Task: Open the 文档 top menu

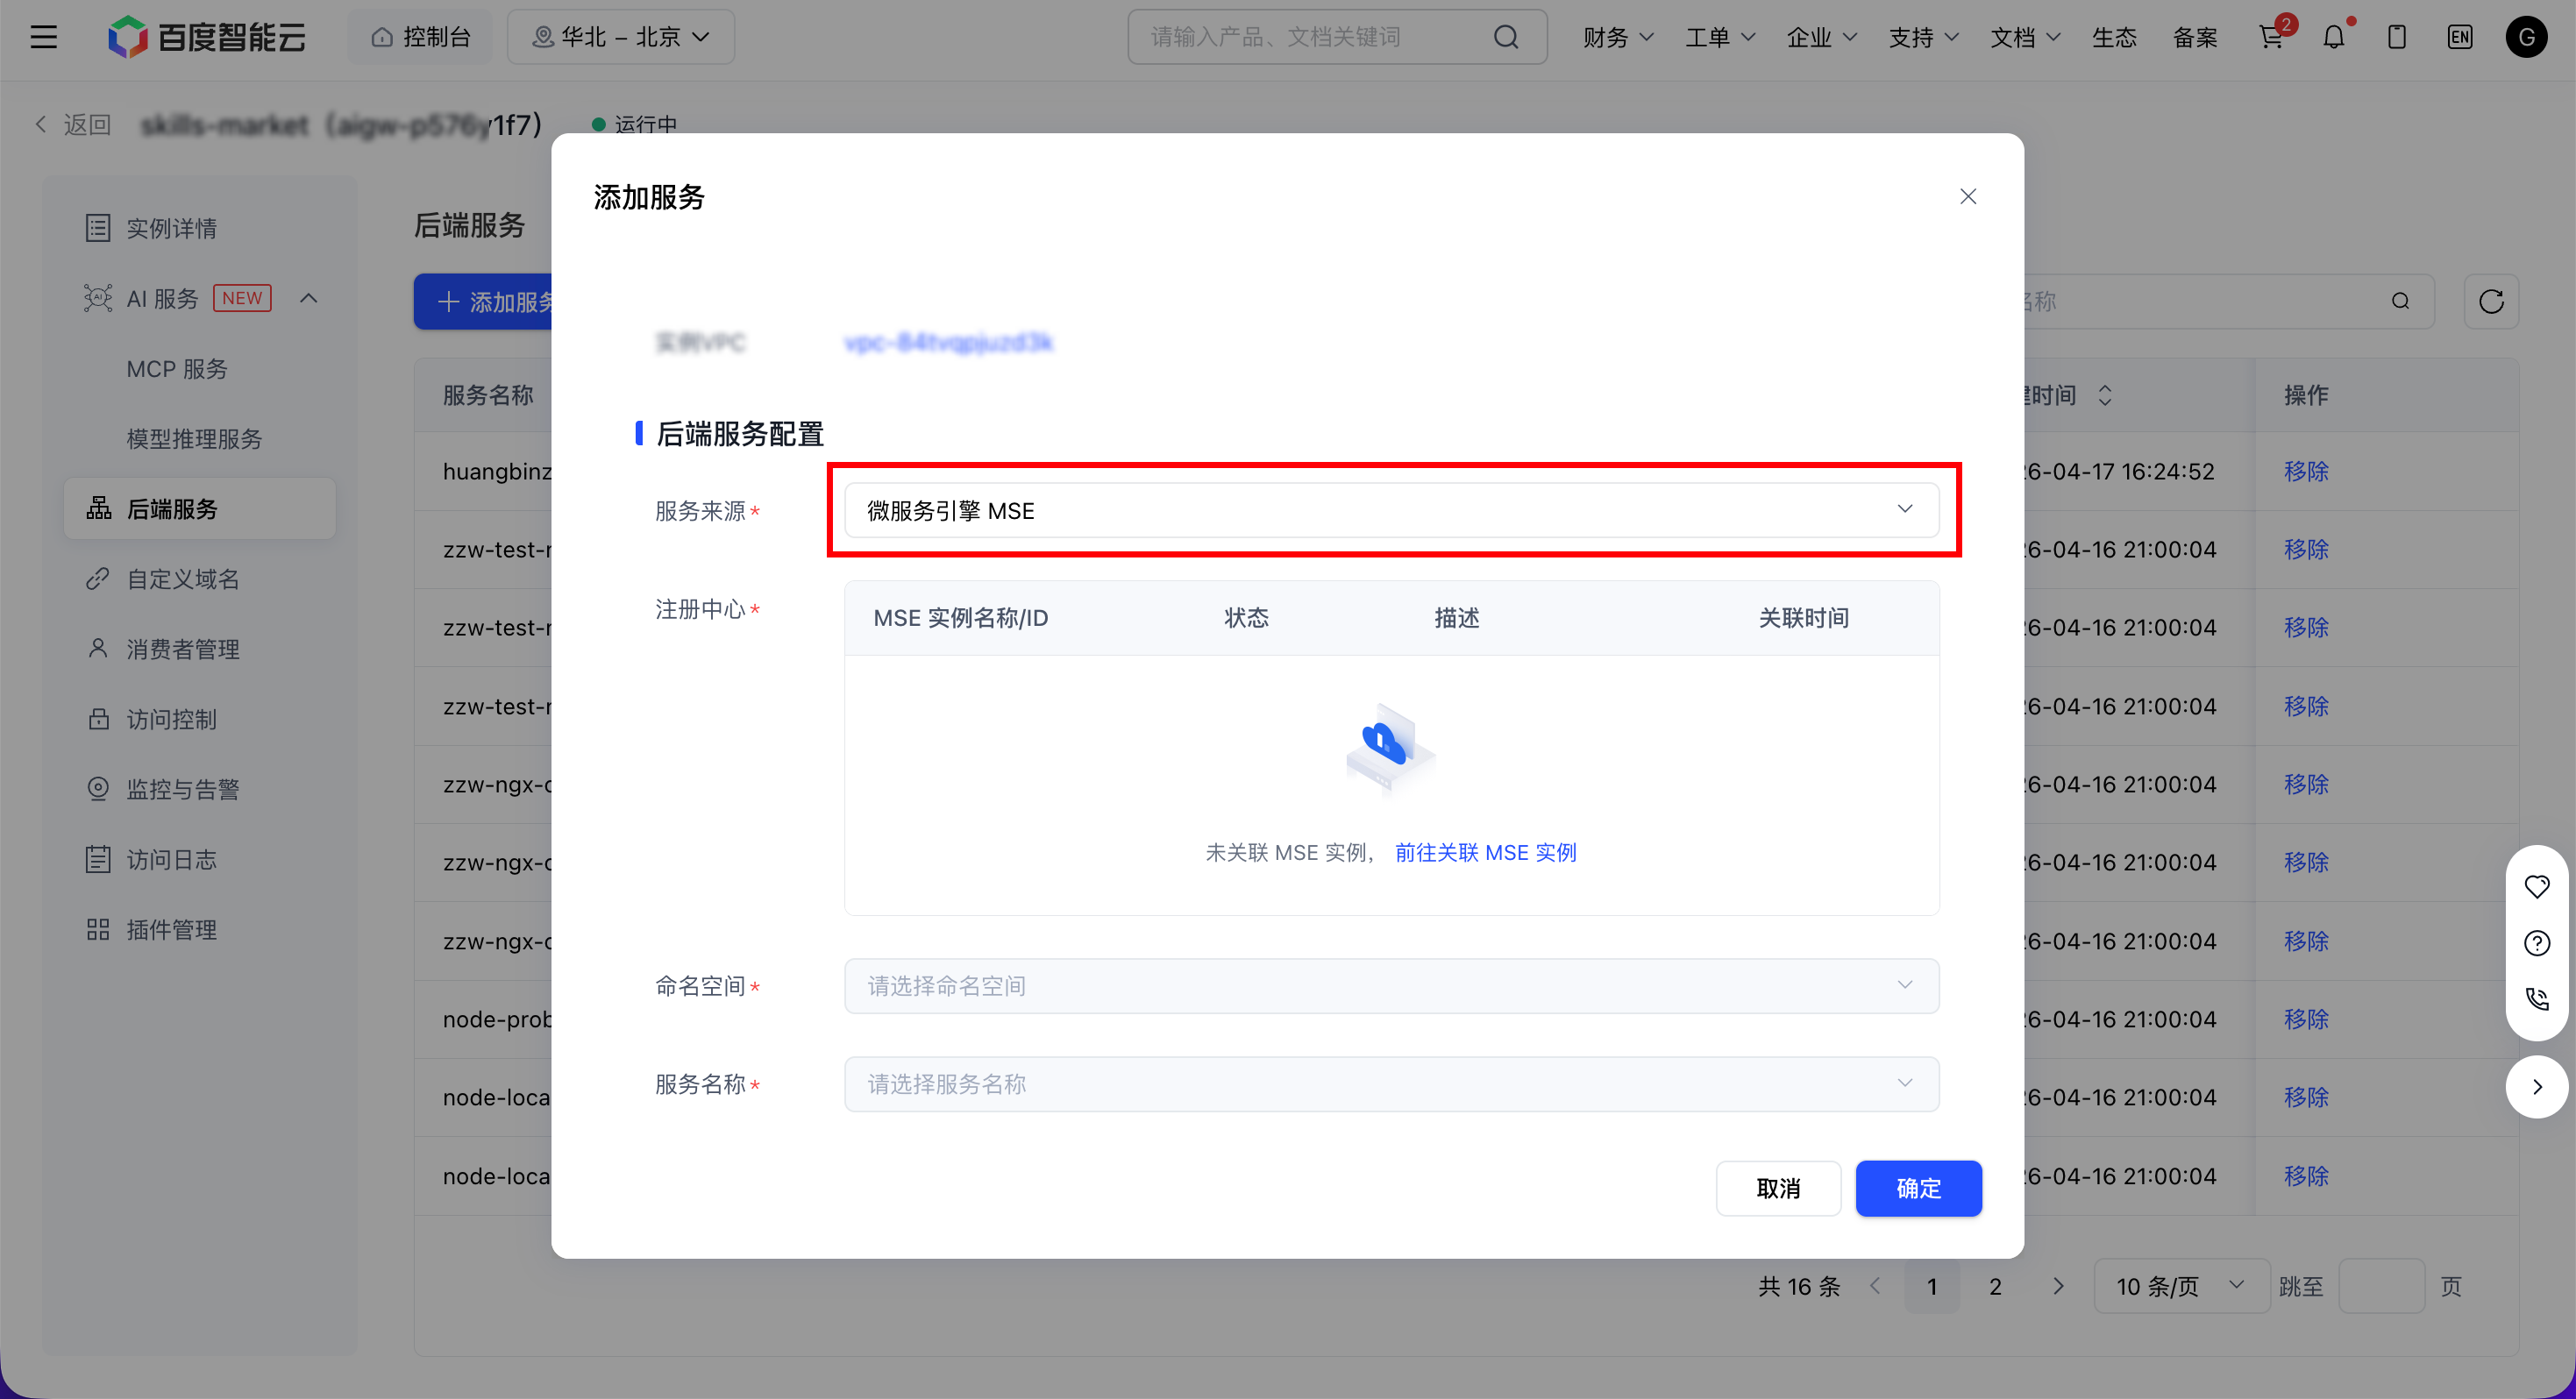Action: click(x=2025, y=37)
